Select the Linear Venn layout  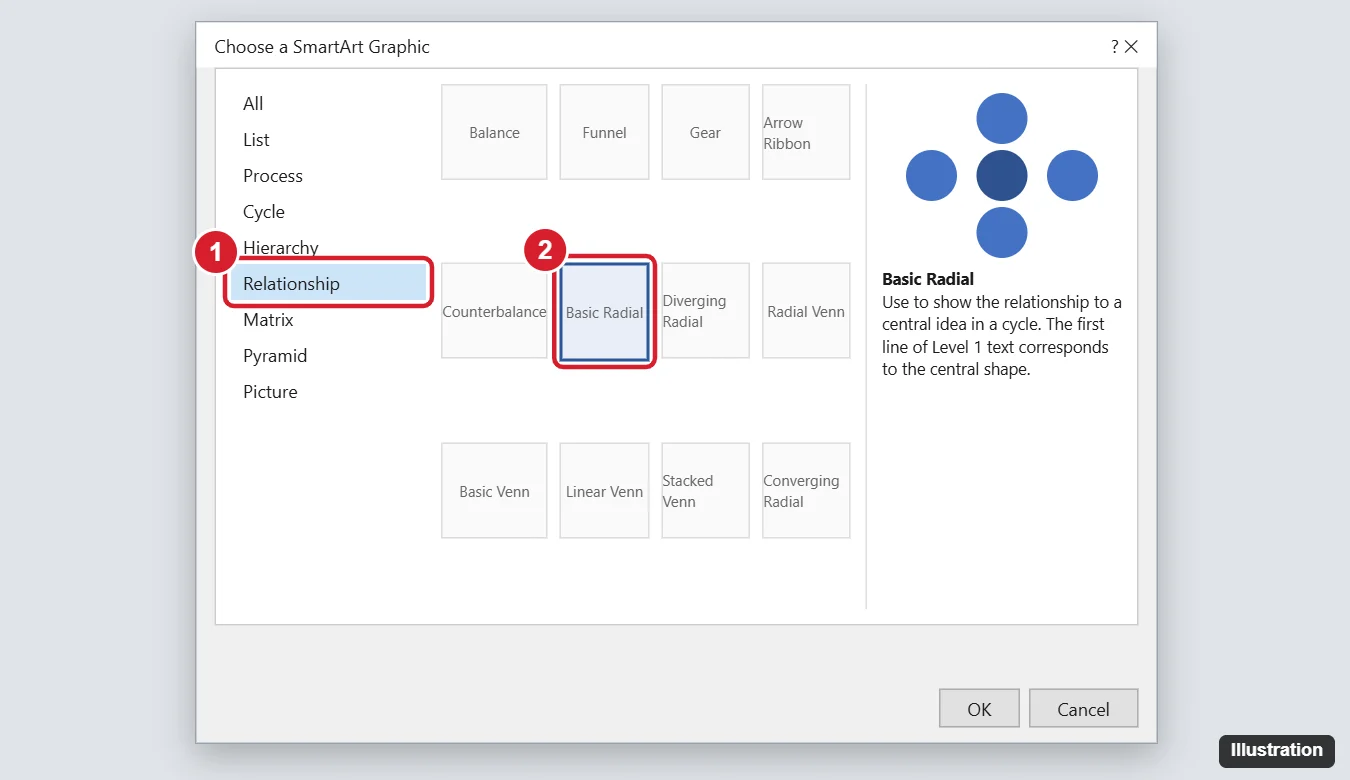coord(604,491)
